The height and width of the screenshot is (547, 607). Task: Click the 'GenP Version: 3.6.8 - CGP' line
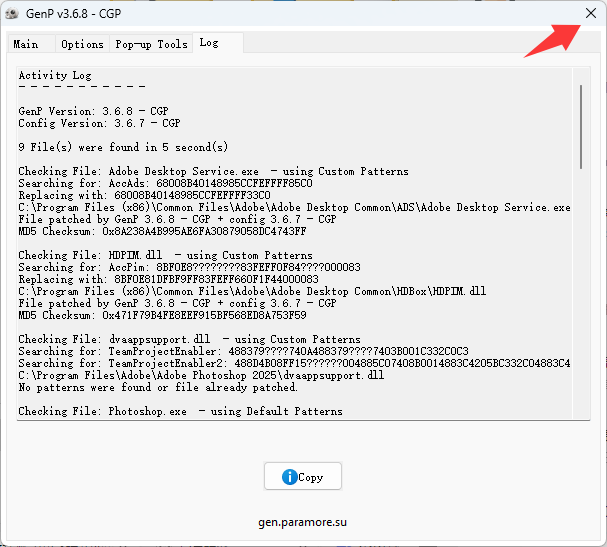pos(93,111)
